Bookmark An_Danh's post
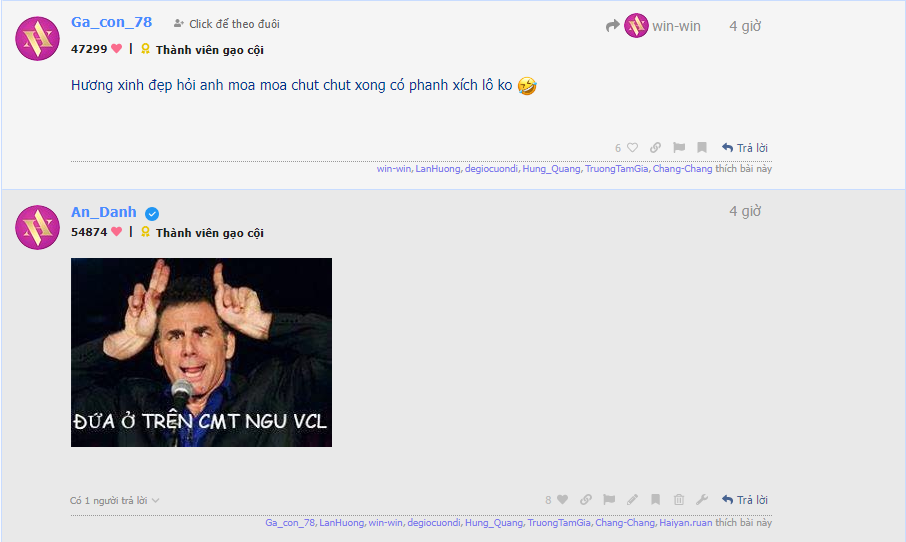Image resolution: width=906 pixels, height=542 pixels. pos(656,500)
